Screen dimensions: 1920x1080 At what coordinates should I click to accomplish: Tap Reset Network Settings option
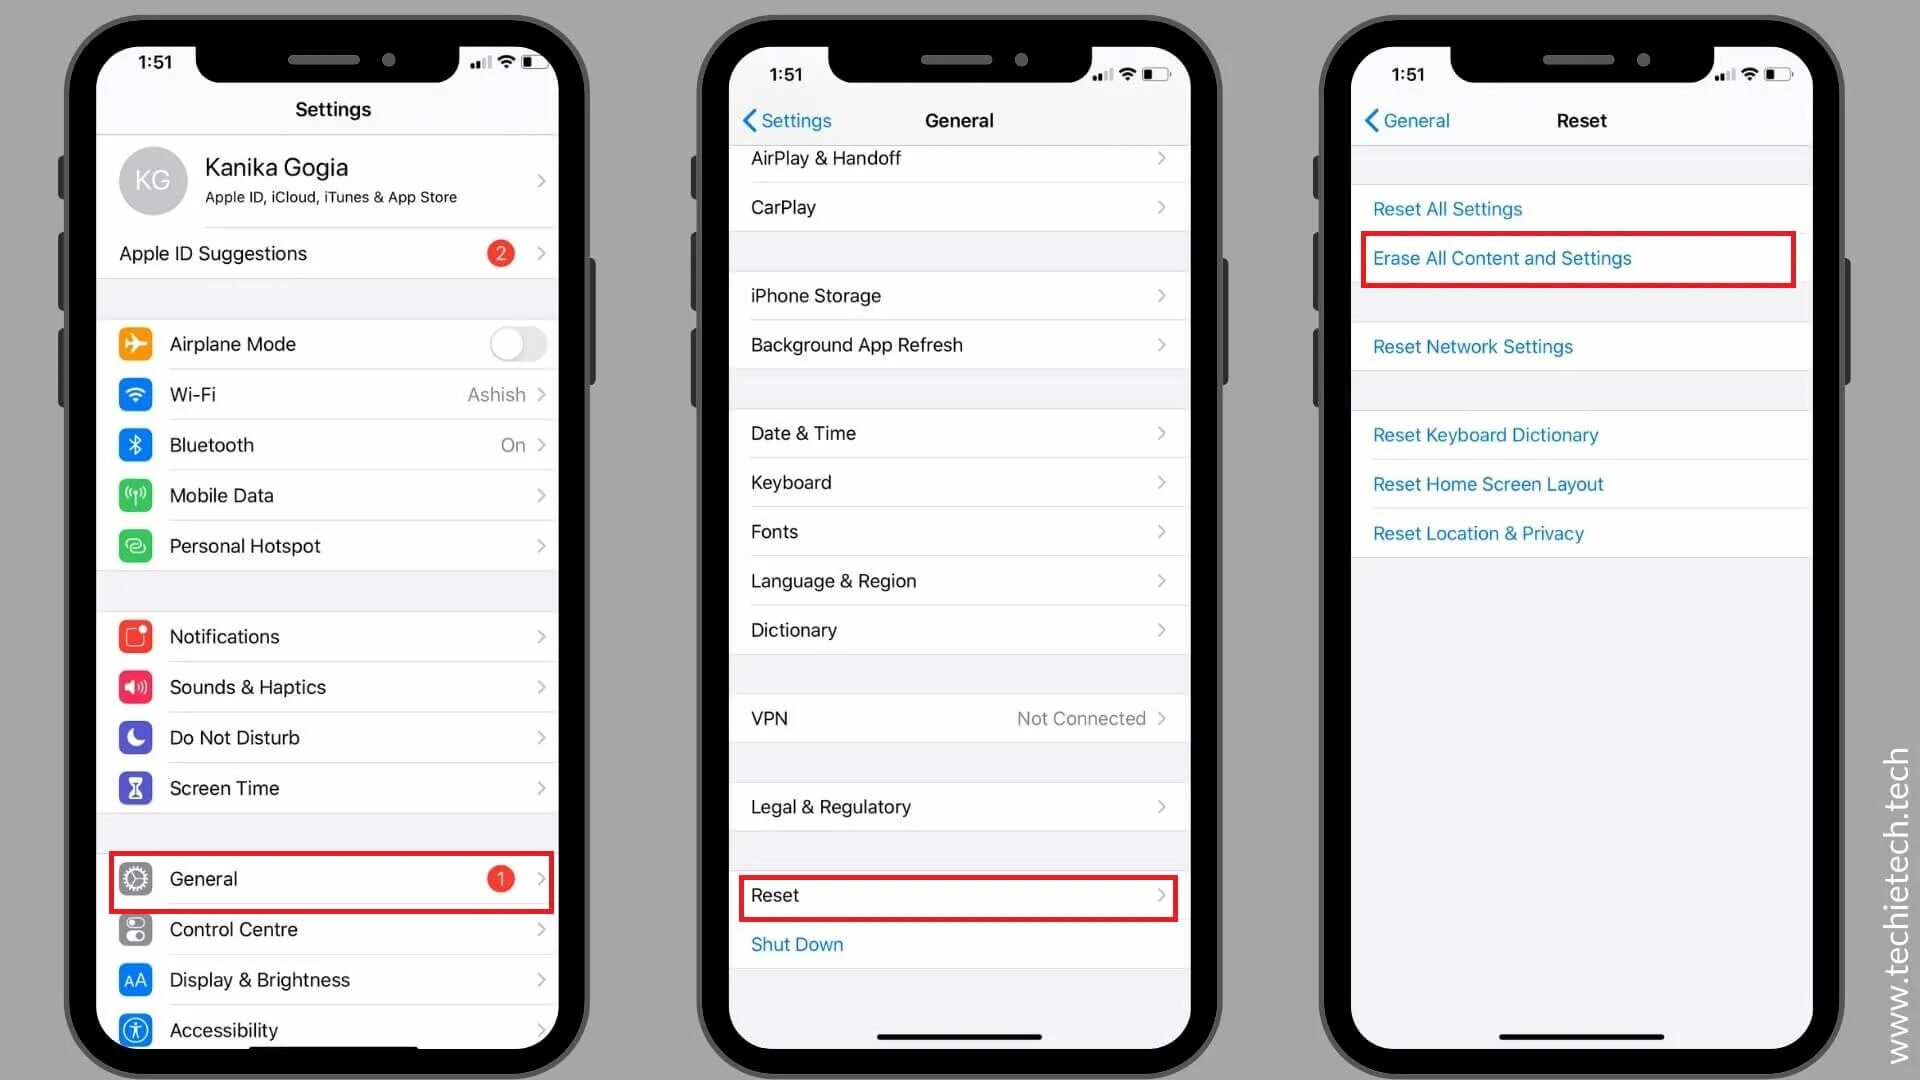pyautogui.click(x=1473, y=345)
